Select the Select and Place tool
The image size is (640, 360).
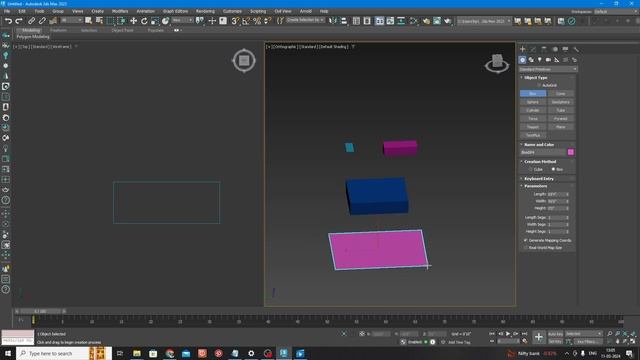pos(165,21)
